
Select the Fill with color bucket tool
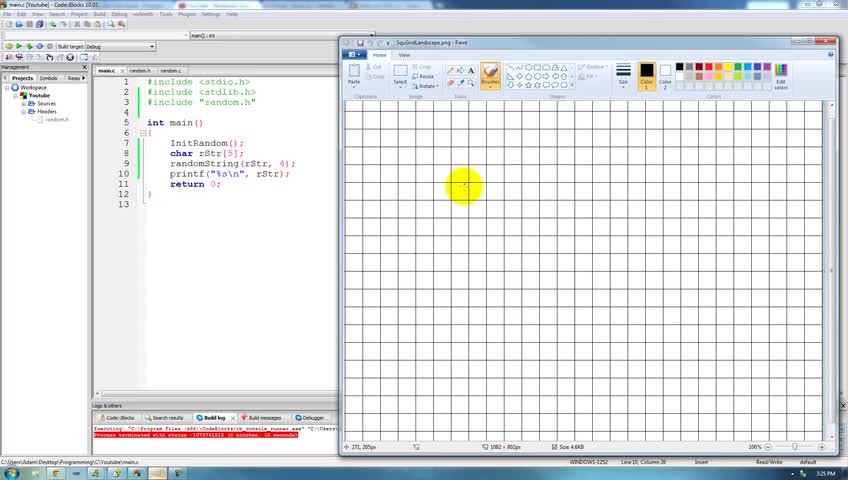460,70
